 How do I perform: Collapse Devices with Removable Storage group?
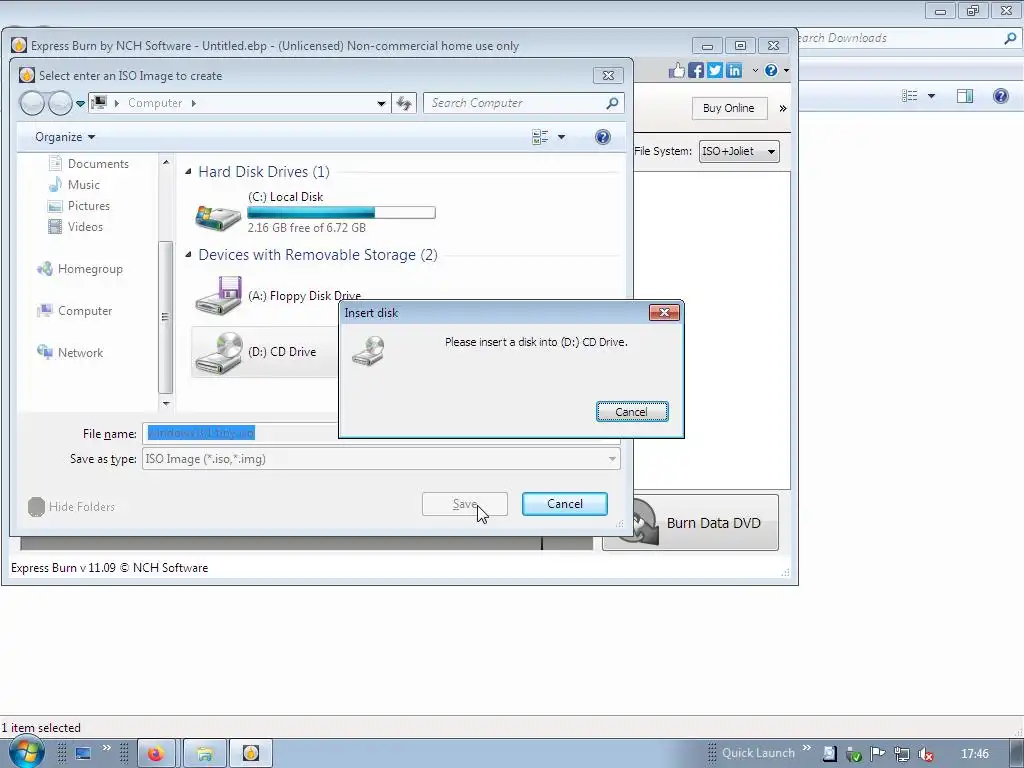(x=188, y=255)
